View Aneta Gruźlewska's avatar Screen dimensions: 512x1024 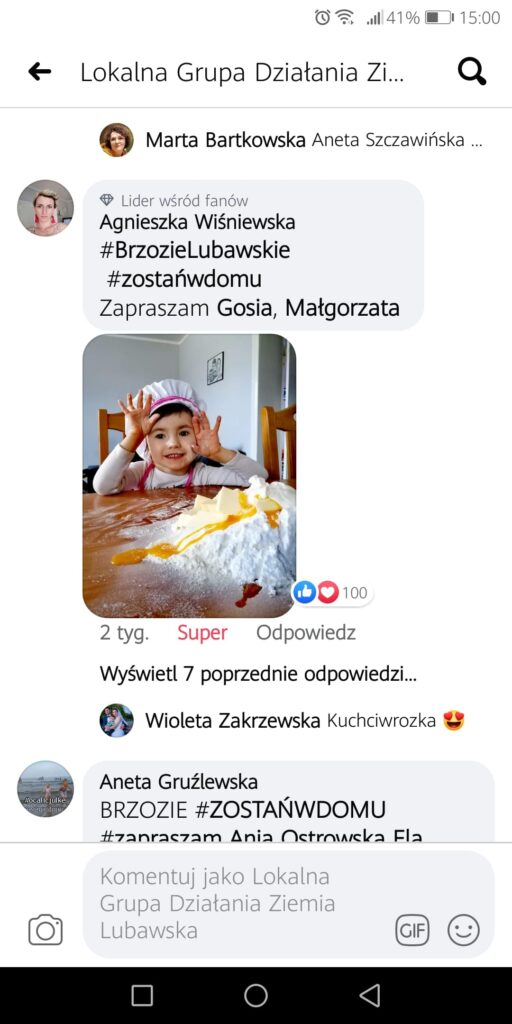point(45,789)
